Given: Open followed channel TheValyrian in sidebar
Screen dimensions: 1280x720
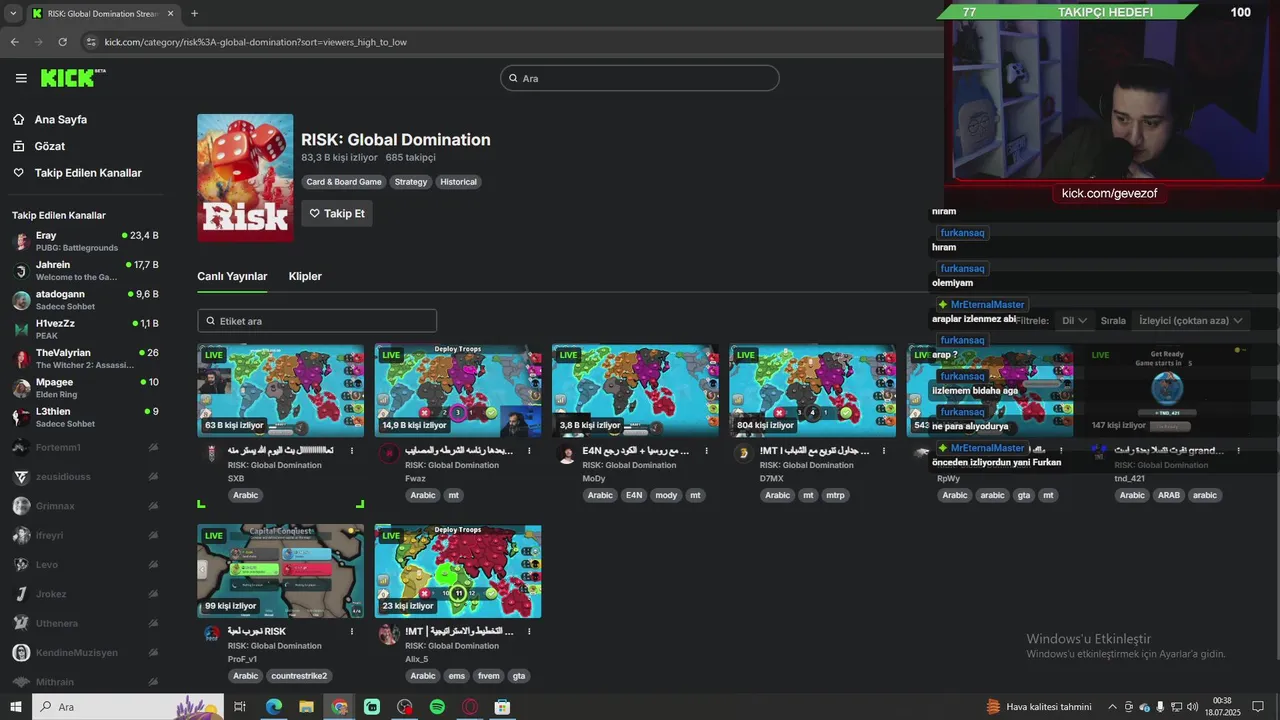Looking at the screenshot, I should tap(85, 358).
